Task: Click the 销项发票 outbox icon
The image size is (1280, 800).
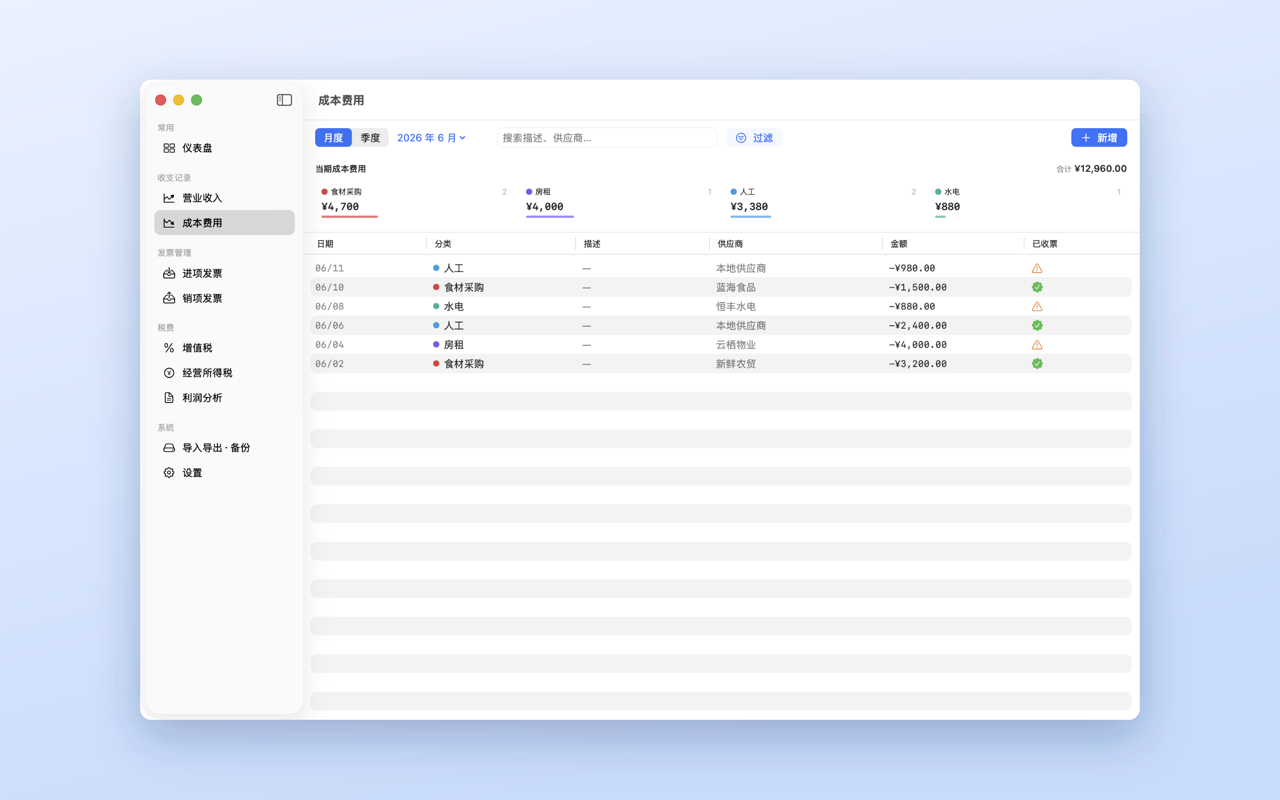Action: (169, 298)
